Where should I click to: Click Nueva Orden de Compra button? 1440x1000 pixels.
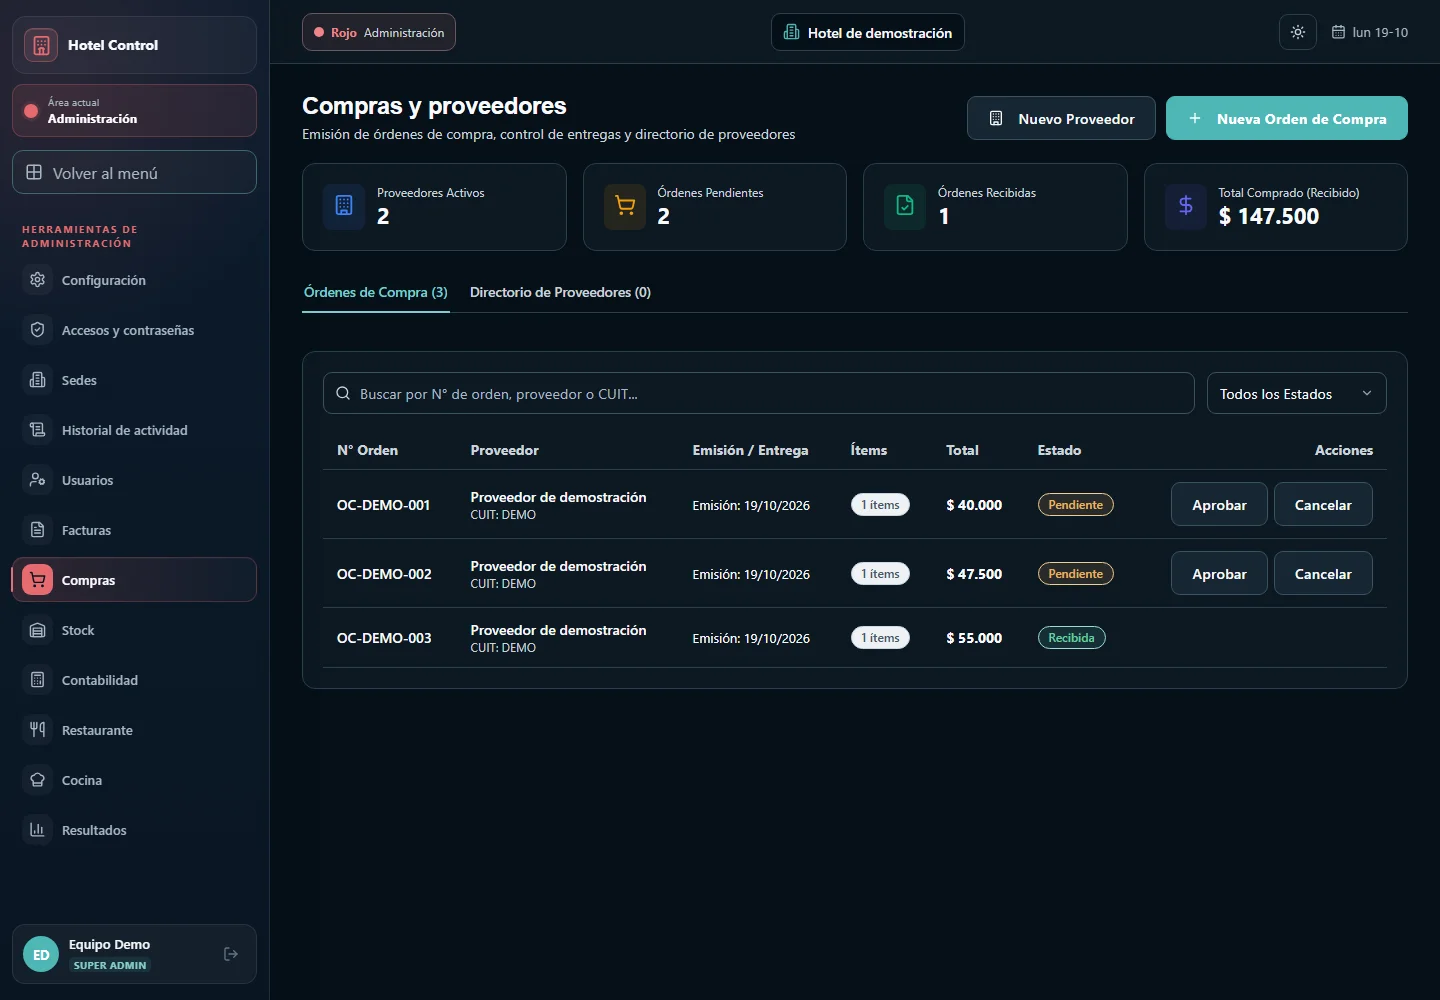[x=1287, y=118]
